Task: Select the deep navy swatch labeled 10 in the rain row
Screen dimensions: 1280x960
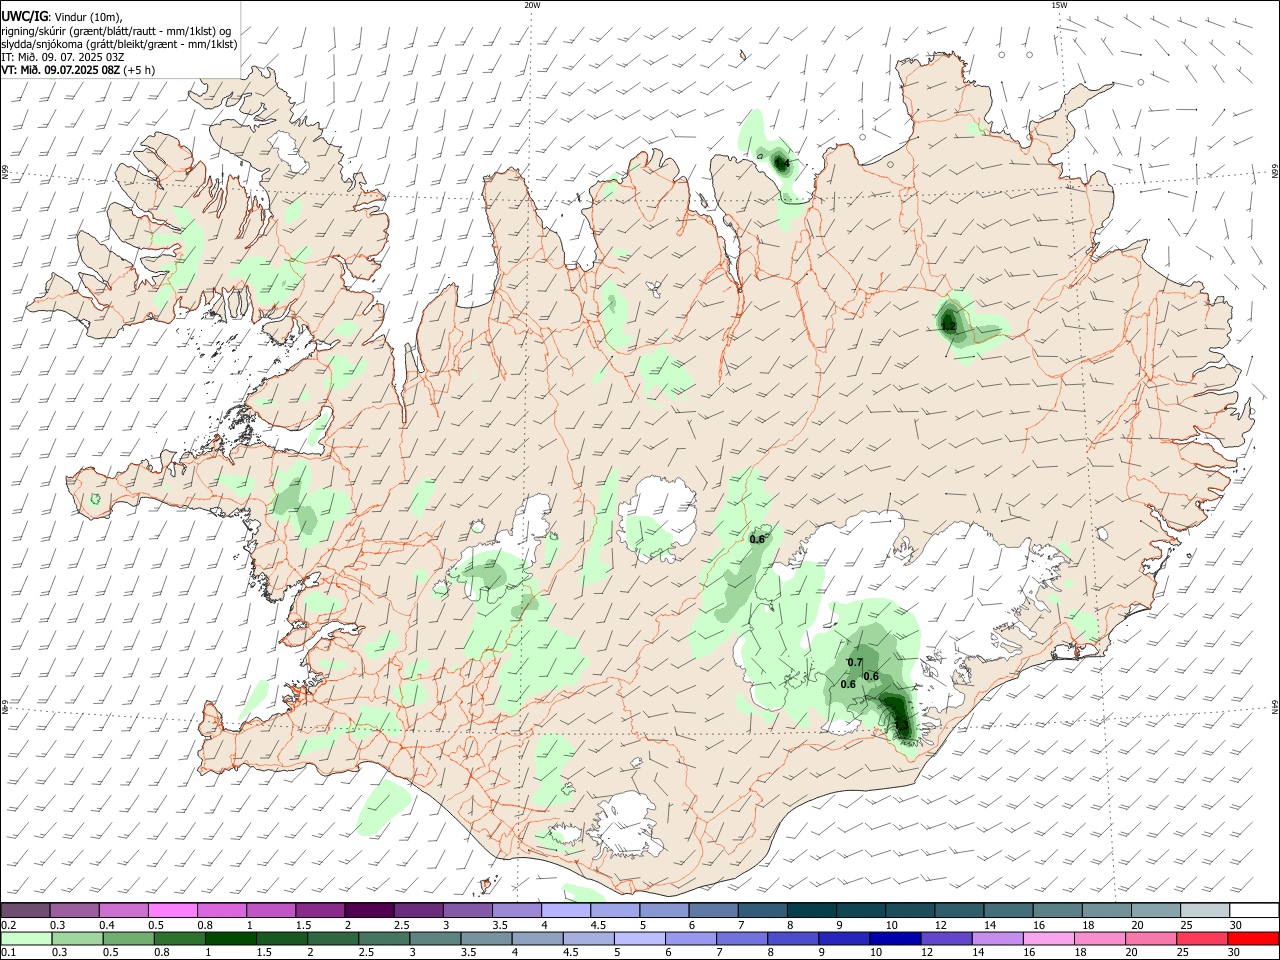Action: (x=894, y=938)
